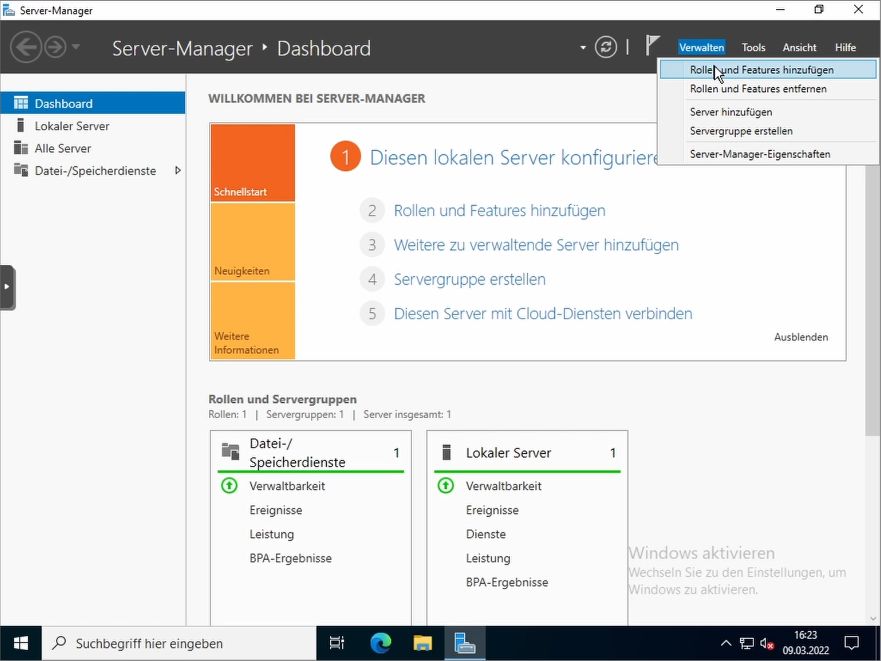This screenshot has height=661, width=881.
Task: Open the Windows Start menu
Action: coord(21,643)
